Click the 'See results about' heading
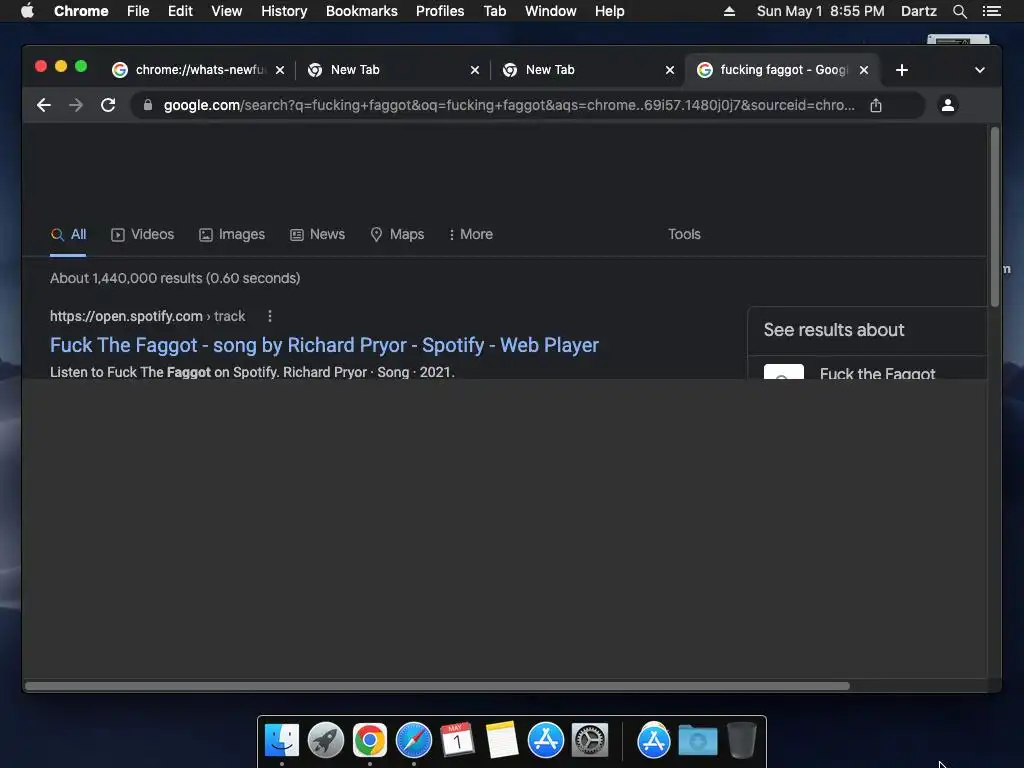Image resolution: width=1024 pixels, height=768 pixels. click(x=834, y=330)
